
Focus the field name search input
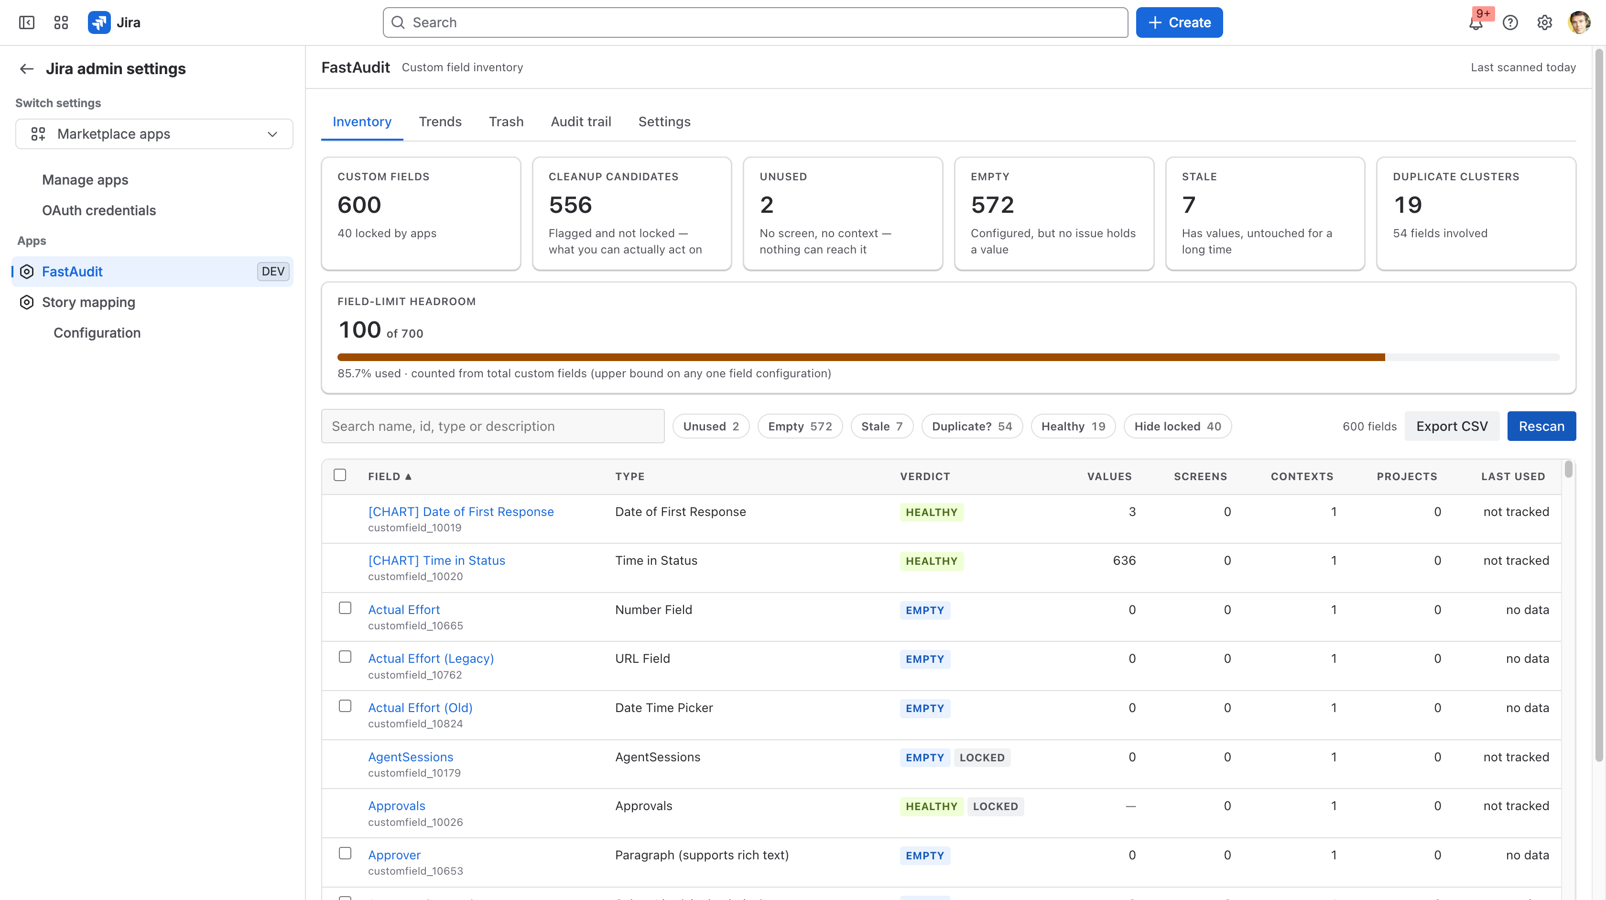click(x=493, y=426)
